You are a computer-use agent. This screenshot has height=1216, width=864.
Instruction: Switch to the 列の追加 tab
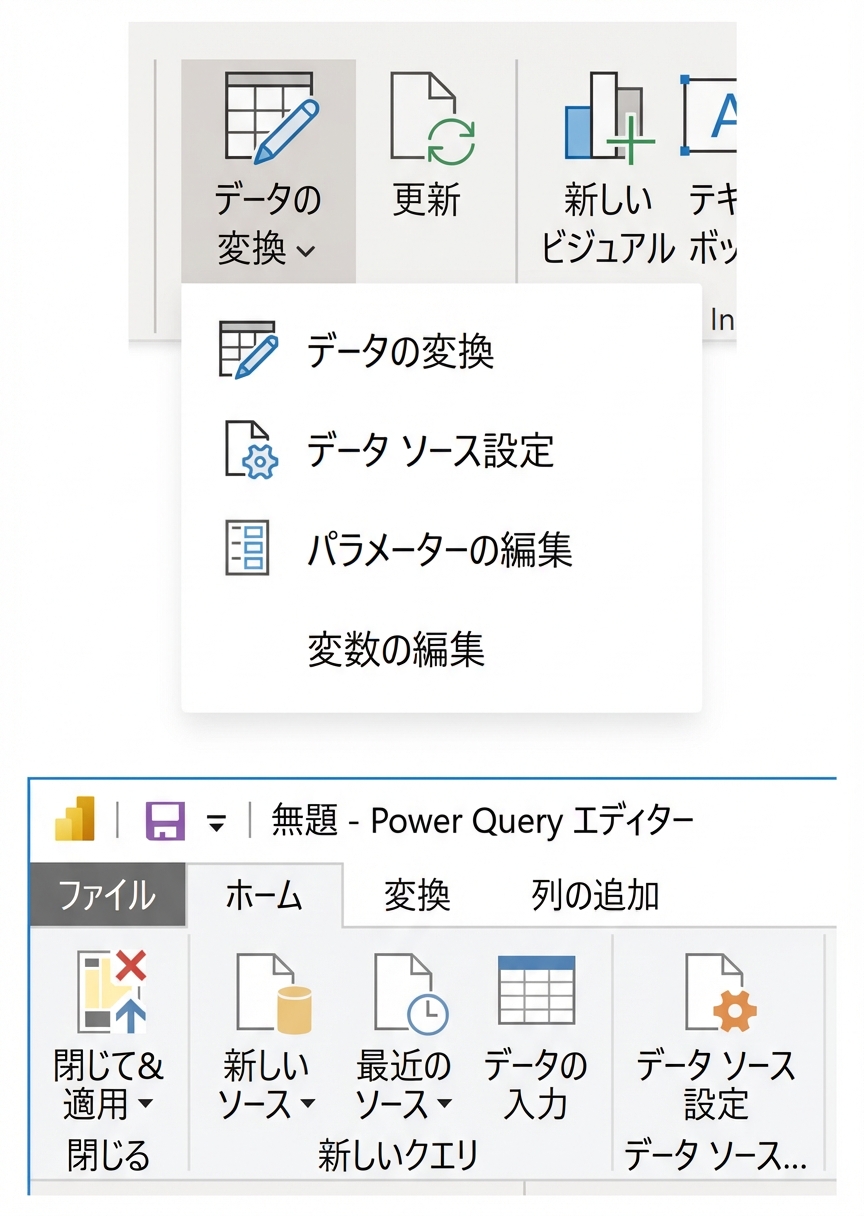(x=596, y=895)
